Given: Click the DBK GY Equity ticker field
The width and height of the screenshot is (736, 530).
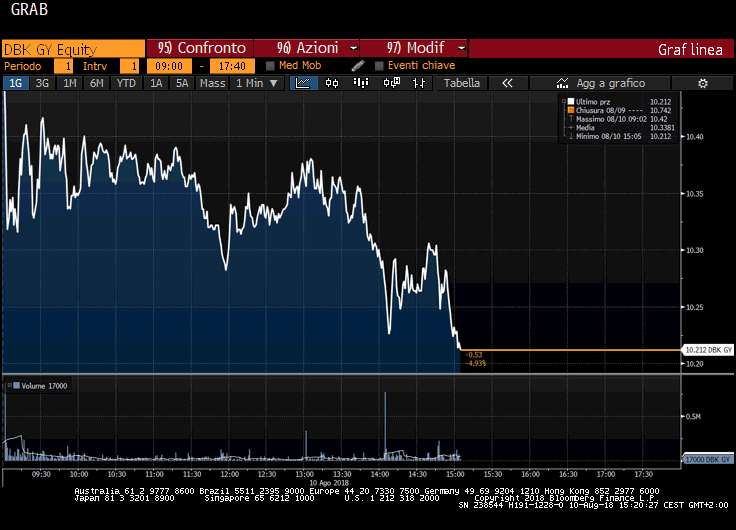Looking at the screenshot, I should tap(73, 49).
